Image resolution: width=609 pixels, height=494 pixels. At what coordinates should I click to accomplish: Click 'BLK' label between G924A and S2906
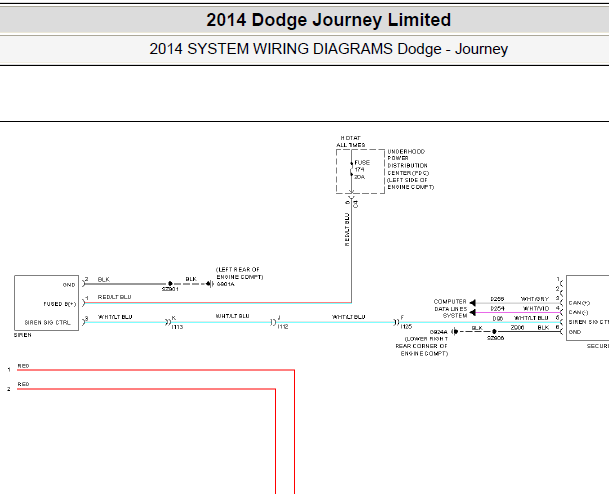click(x=477, y=328)
